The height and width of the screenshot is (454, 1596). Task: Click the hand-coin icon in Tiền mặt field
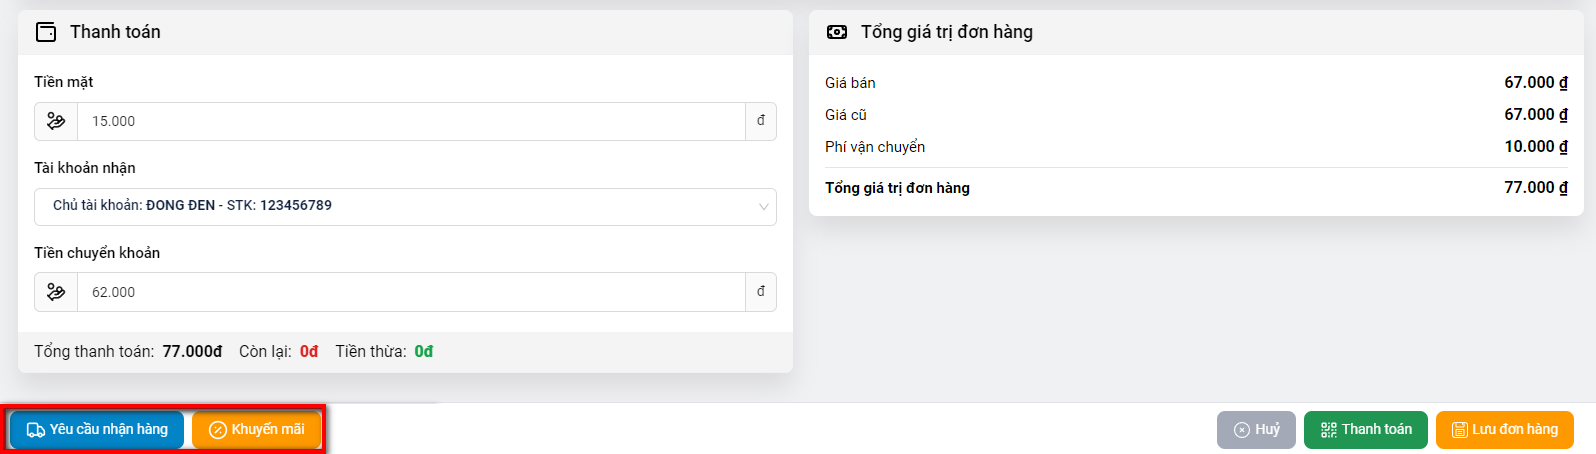click(56, 121)
